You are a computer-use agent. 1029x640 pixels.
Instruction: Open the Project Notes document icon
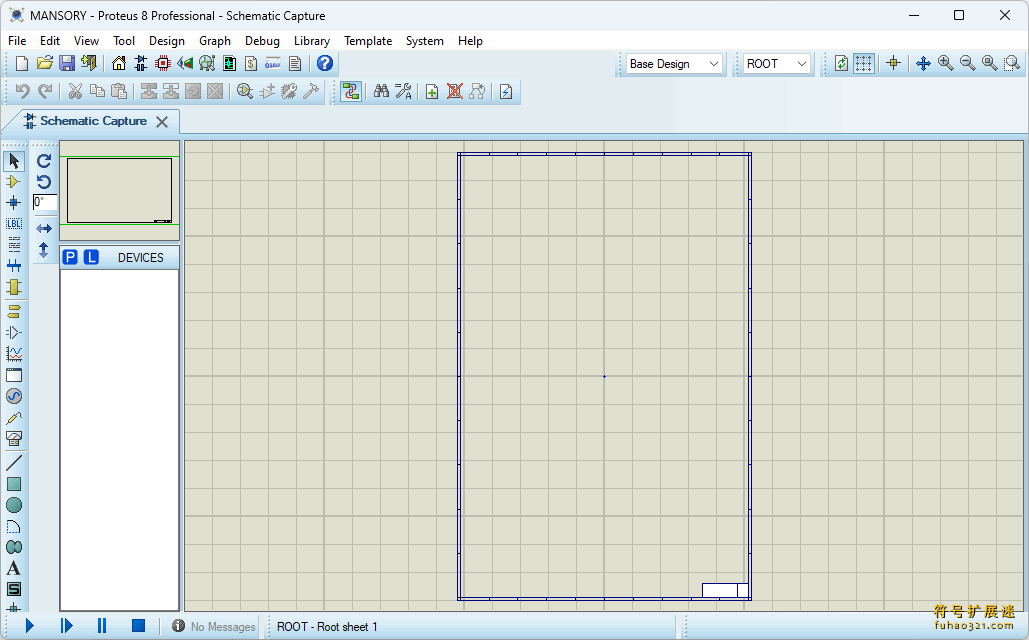point(295,64)
